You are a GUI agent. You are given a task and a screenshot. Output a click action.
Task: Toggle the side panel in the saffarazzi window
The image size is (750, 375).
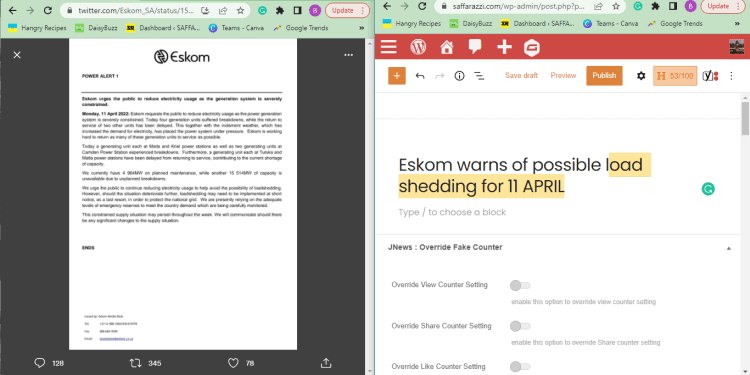(673, 6)
